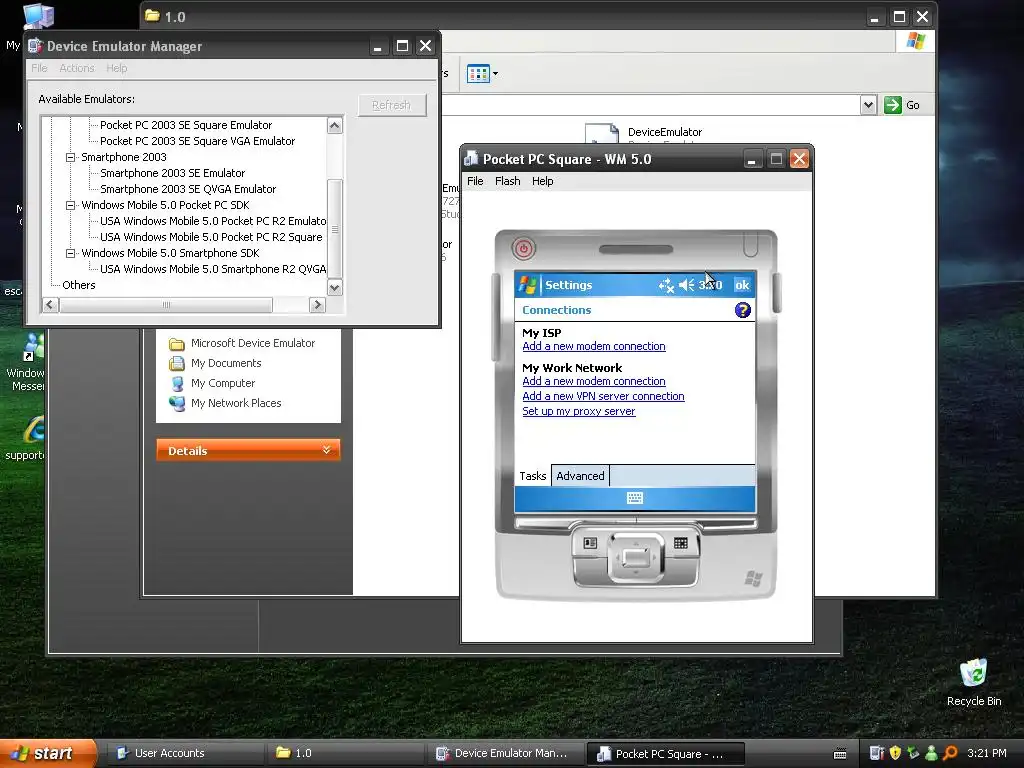Select the Tasks tab in Connections
The height and width of the screenshot is (768, 1024).
pos(533,475)
